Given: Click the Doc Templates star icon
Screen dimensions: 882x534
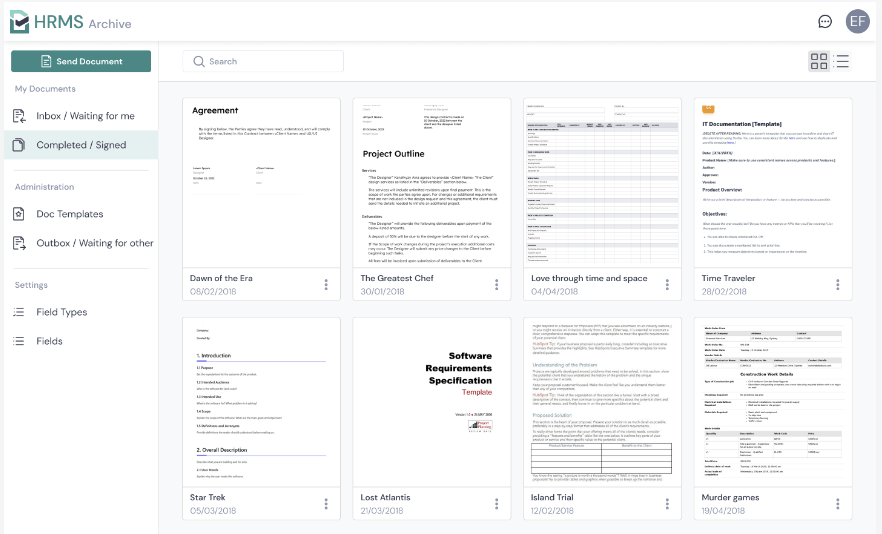Looking at the screenshot, I should click(19, 214).
